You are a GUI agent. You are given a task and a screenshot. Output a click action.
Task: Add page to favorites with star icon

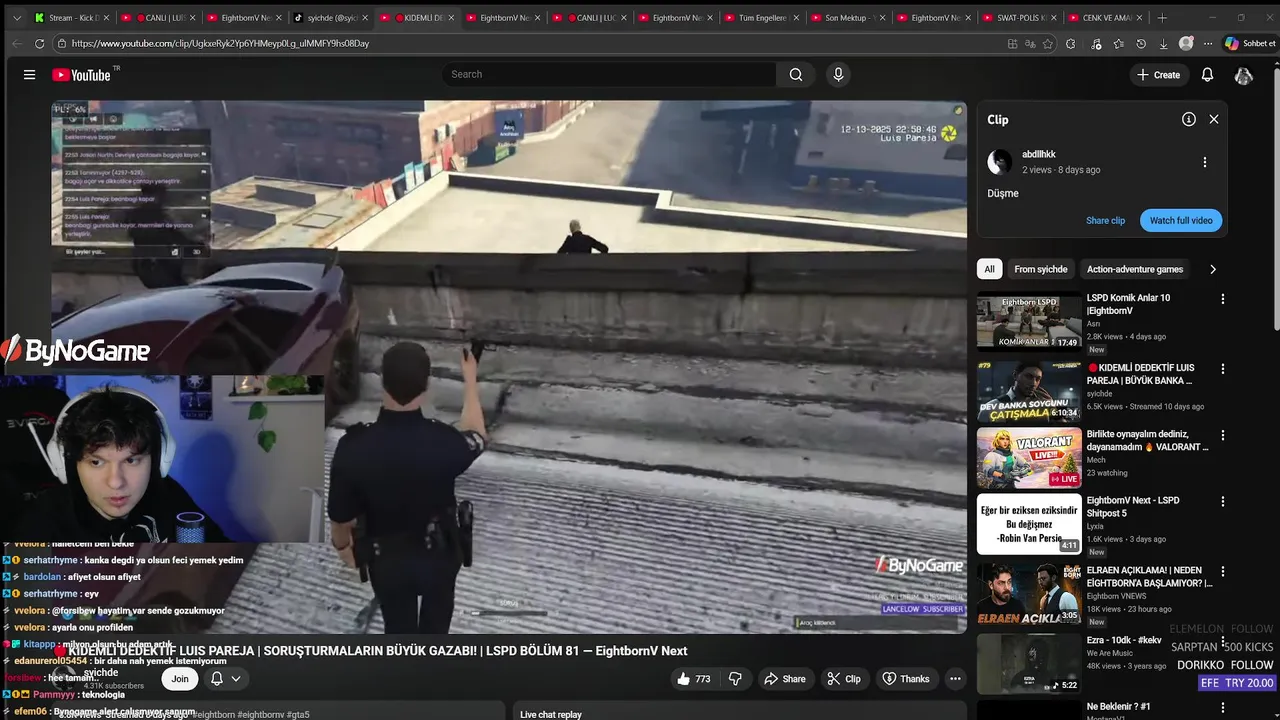coord(1048,44)
